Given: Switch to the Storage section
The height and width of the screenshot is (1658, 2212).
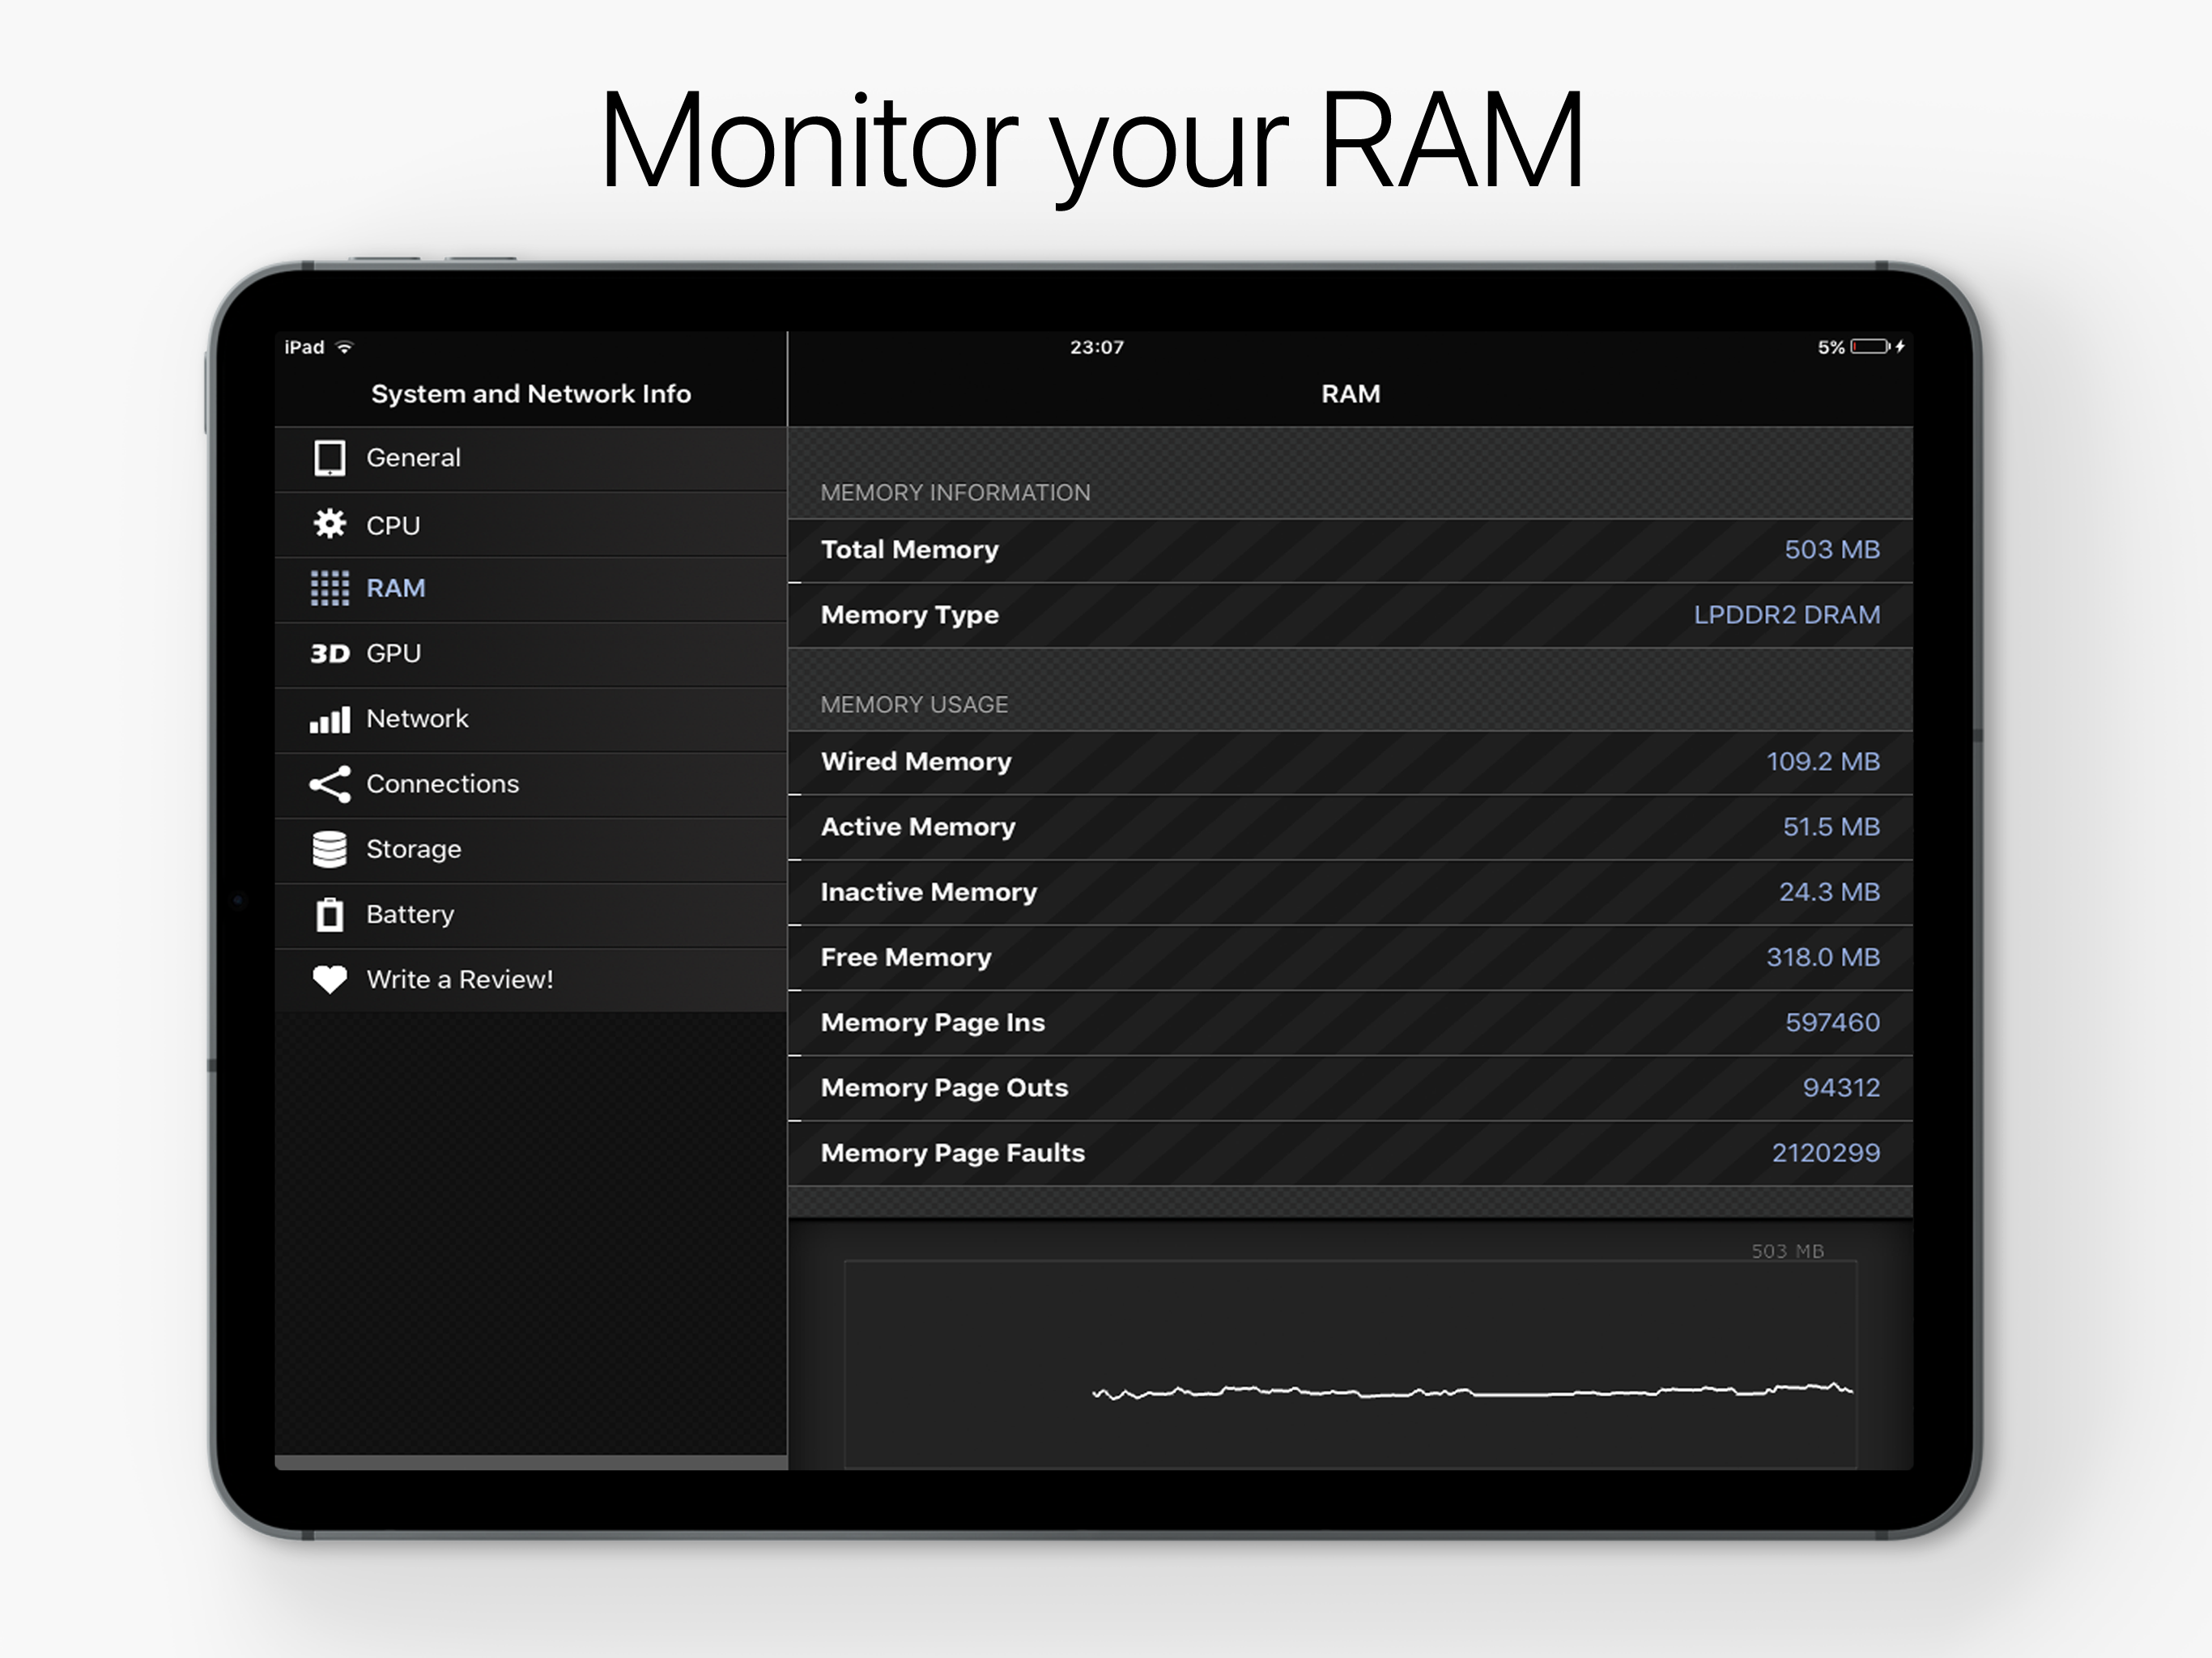Looking at the screenshot, I should point(413,849).
